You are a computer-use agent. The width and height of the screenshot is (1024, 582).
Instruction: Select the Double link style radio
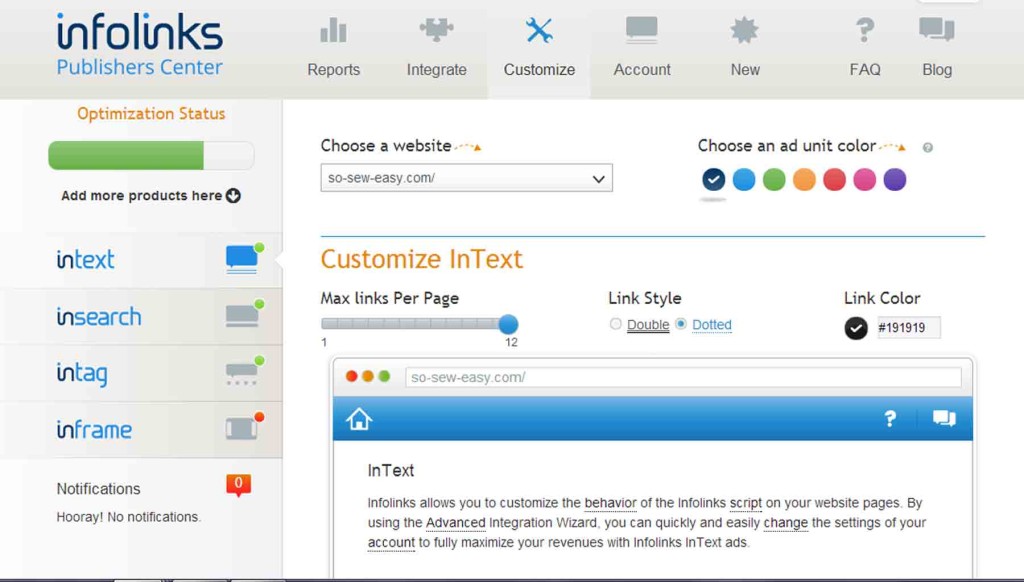click(x=615, y=324)
